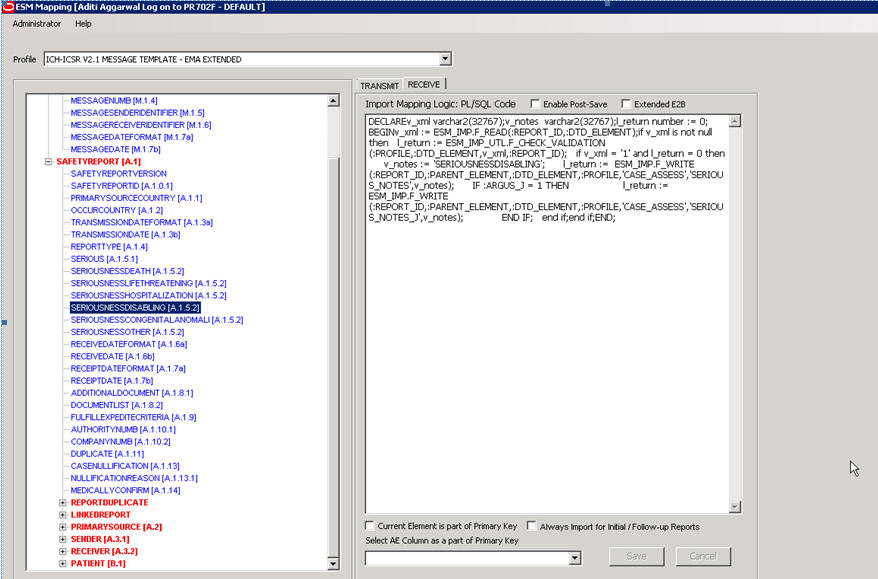Expand the REPORTDUPLICATE node
Viewport: 878px width, 579px height.
(x=63, y=502)
